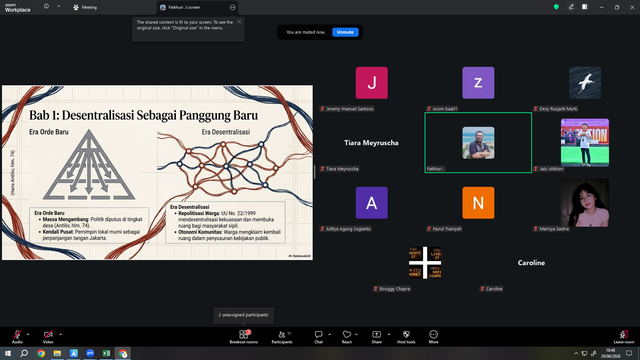Select Aditya Agung Sugianto's A avatar tile
This screenshot has height=360, width=640.
pos(371,203)
